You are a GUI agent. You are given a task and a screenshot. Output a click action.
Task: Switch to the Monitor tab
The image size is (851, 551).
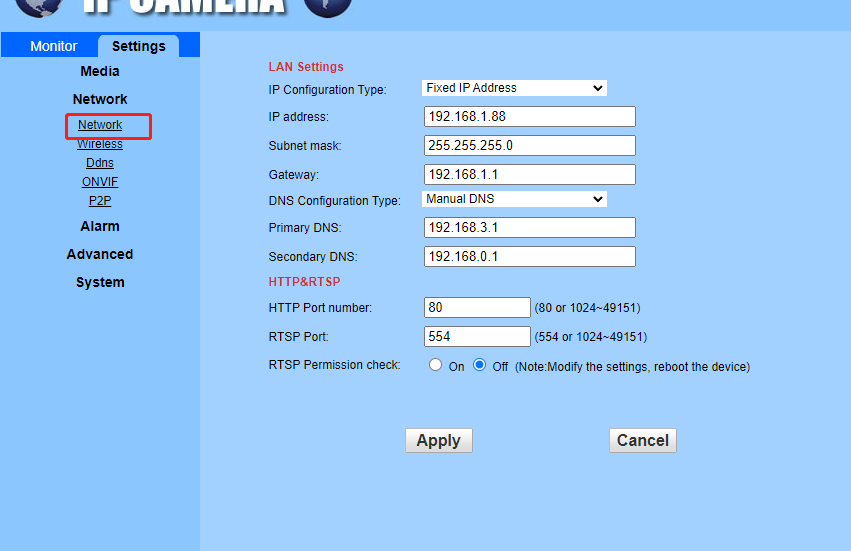[x=54, y=46]
